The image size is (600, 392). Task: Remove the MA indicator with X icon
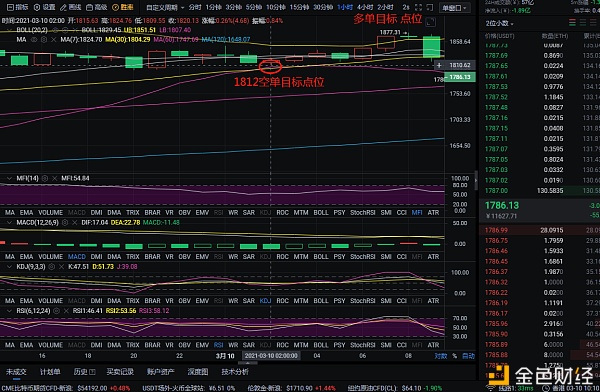pos(54,39)
